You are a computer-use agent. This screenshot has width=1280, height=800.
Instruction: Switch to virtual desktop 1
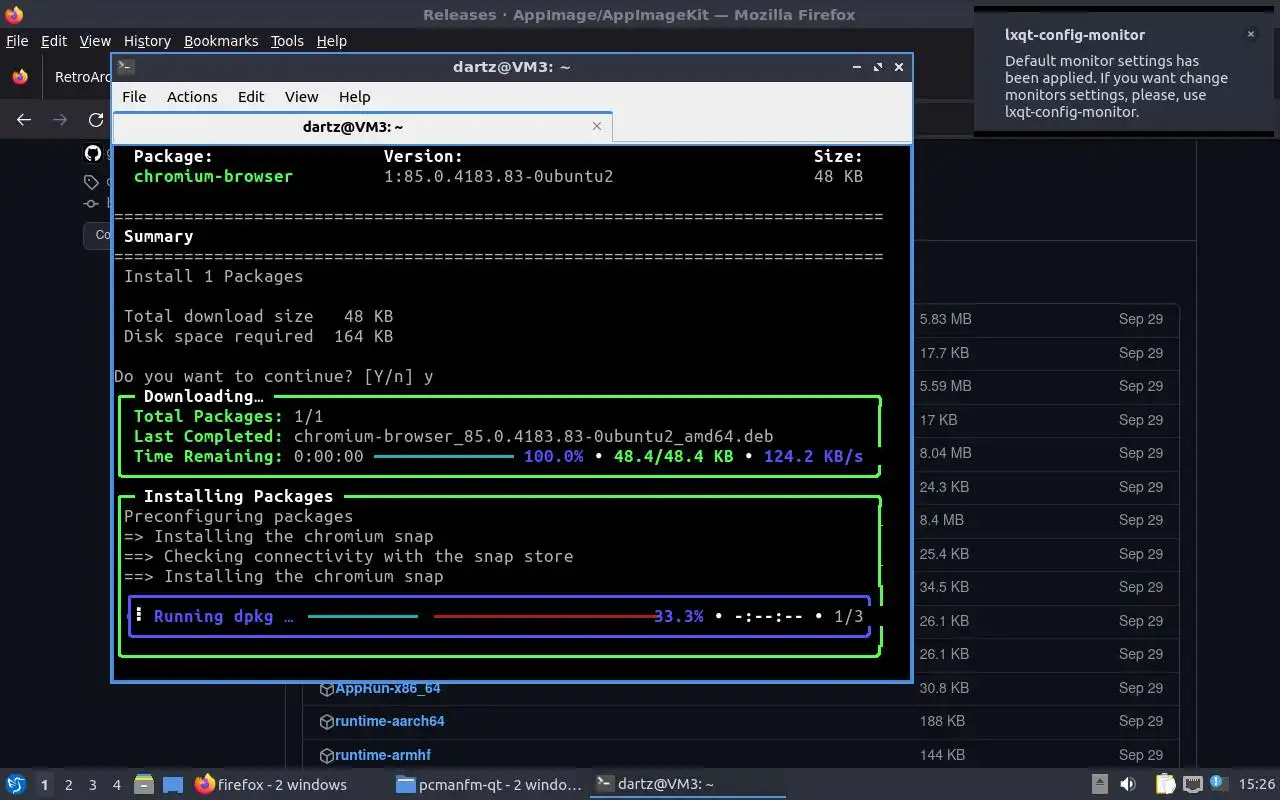click(44, 785)
